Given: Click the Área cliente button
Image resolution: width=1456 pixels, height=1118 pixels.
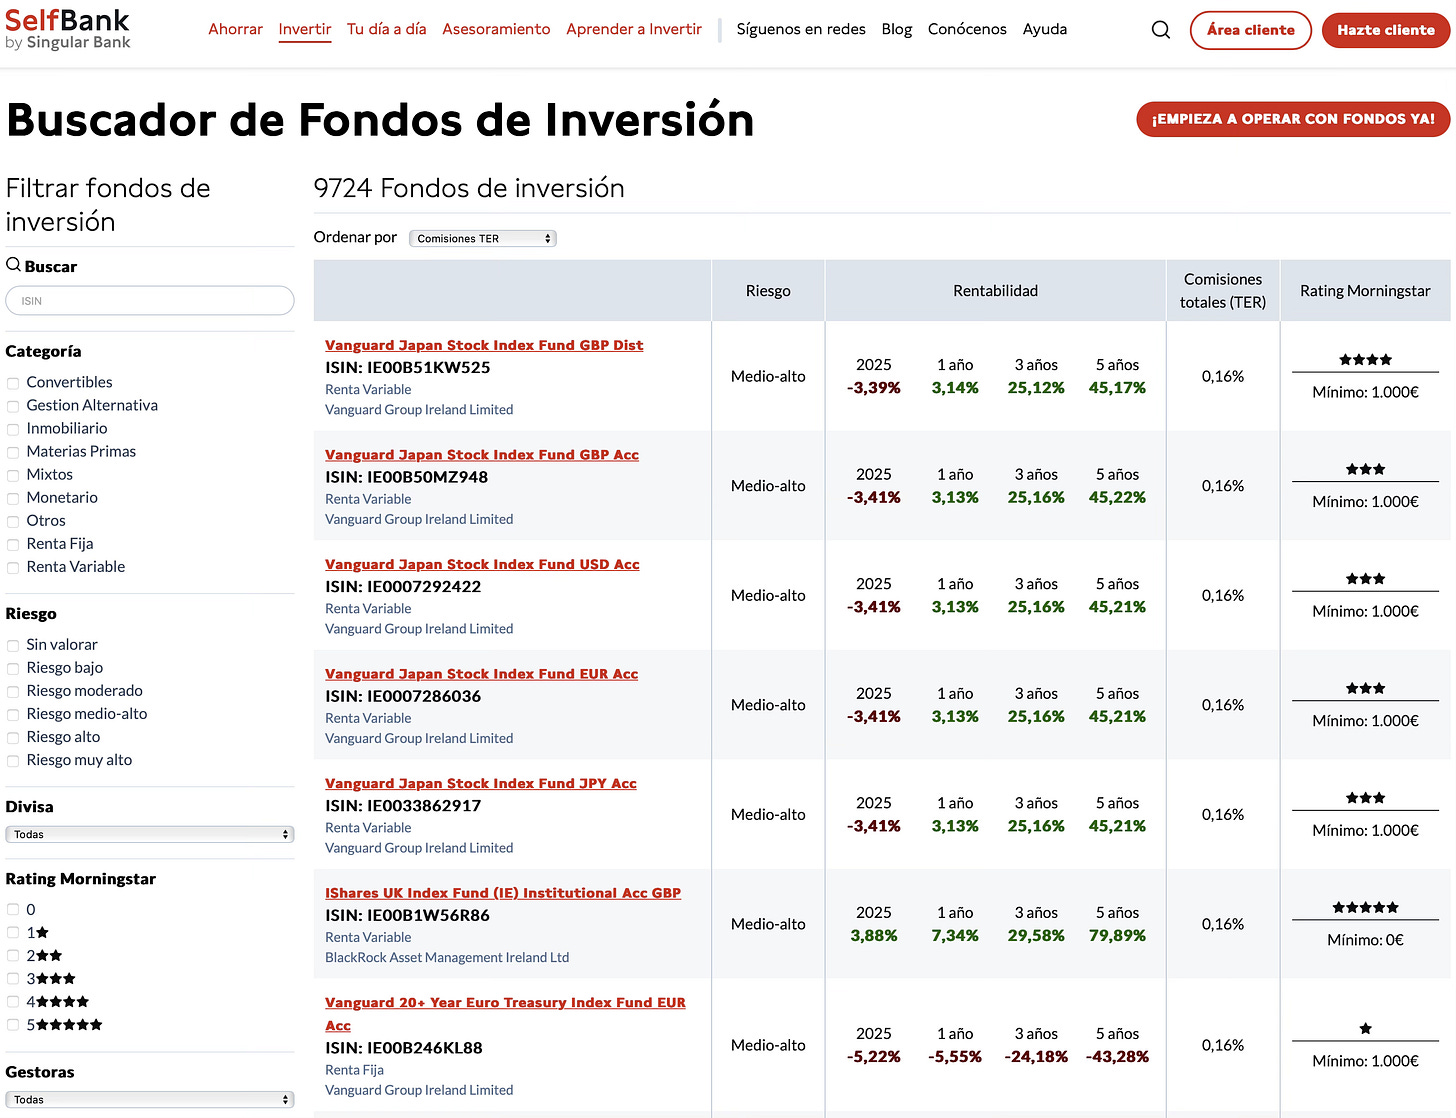Looking at the screenshot, I should 1250,30.
